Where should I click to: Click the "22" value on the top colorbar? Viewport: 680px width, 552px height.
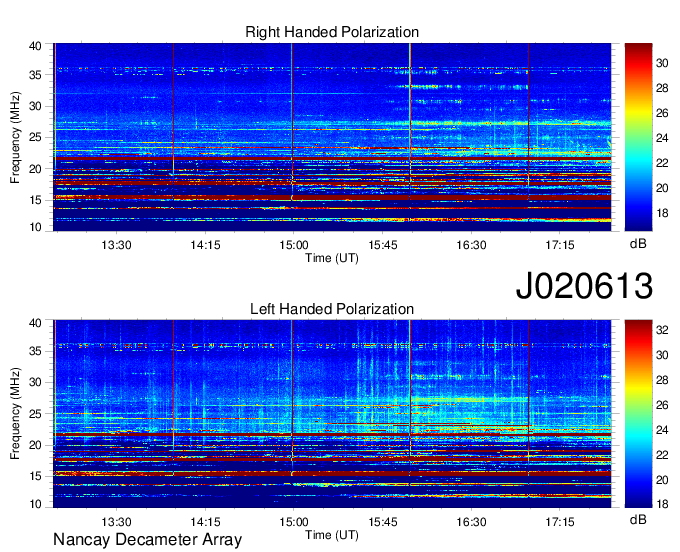pyautogui.click(x=662, y=163)
